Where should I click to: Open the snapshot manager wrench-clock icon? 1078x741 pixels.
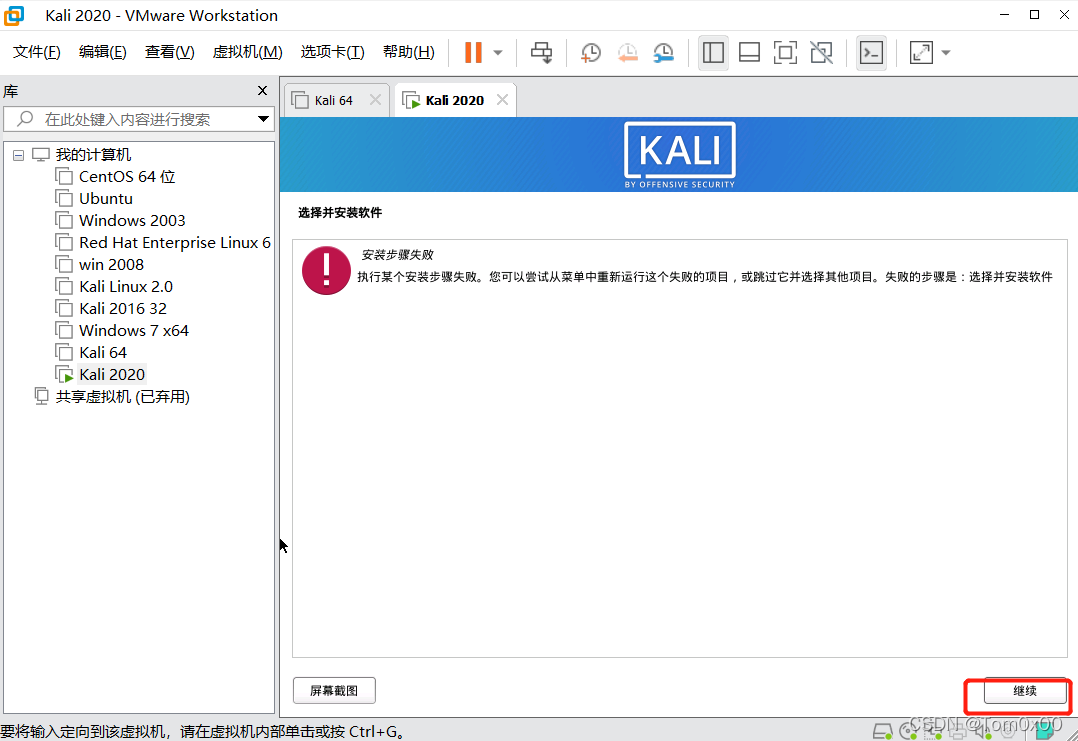pos(663,52)
